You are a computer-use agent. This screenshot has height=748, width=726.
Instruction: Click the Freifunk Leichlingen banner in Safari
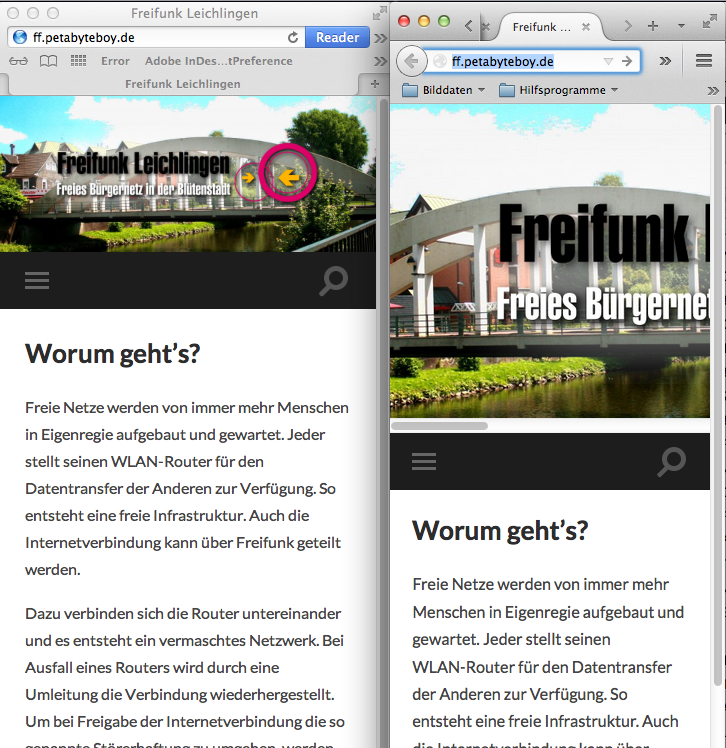(187, 175)
